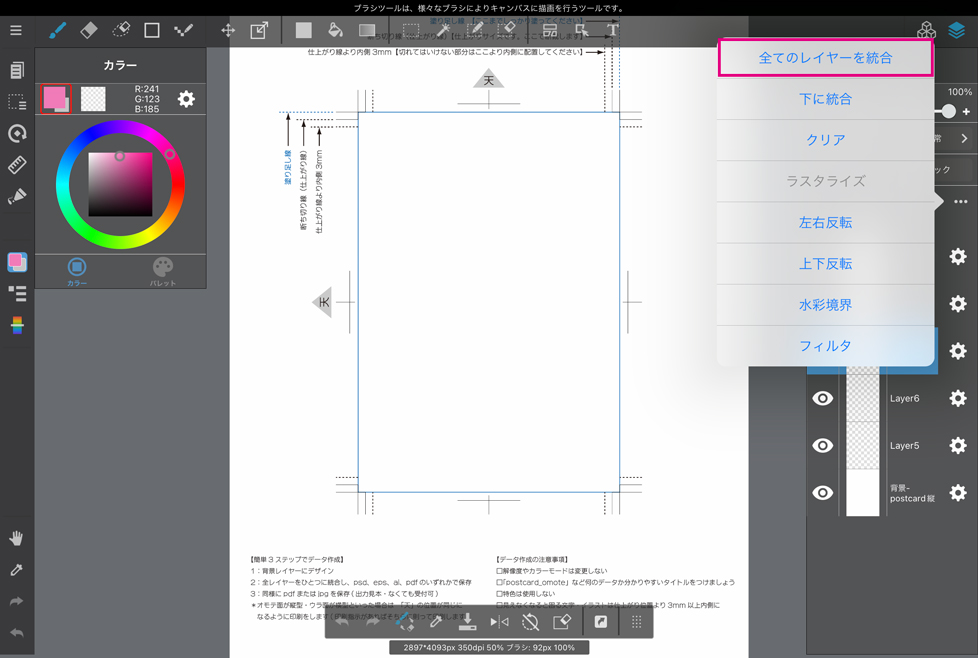This screenshot has height=658, width=978.
Task: Select the Eraser tool
Action: 89,30
